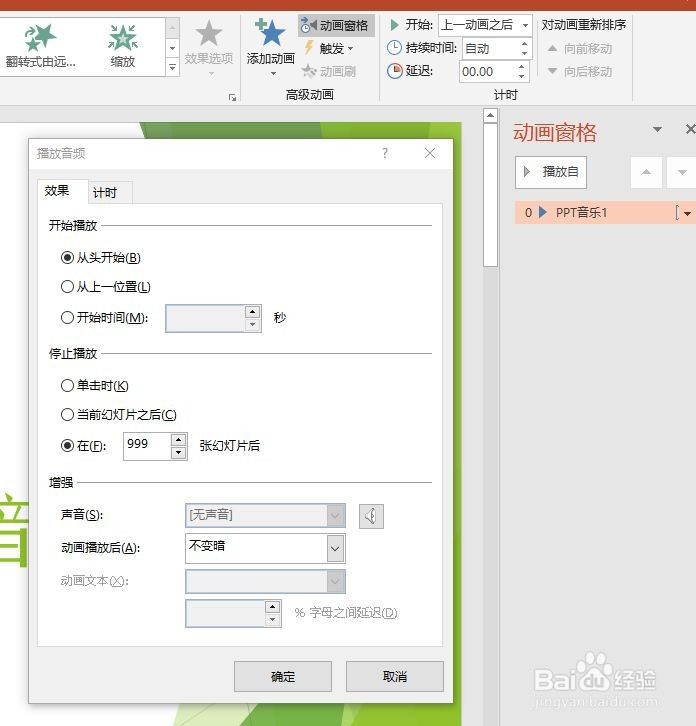Click 播放自 play button in pane
This screenshot has width=696, height=726.
[x=551, y=172]
